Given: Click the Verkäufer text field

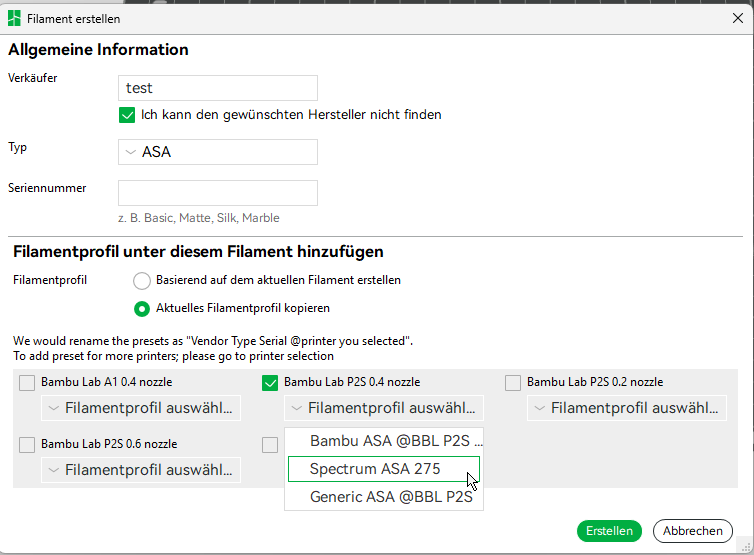Looking at the screenshot, I should (217, 88).
